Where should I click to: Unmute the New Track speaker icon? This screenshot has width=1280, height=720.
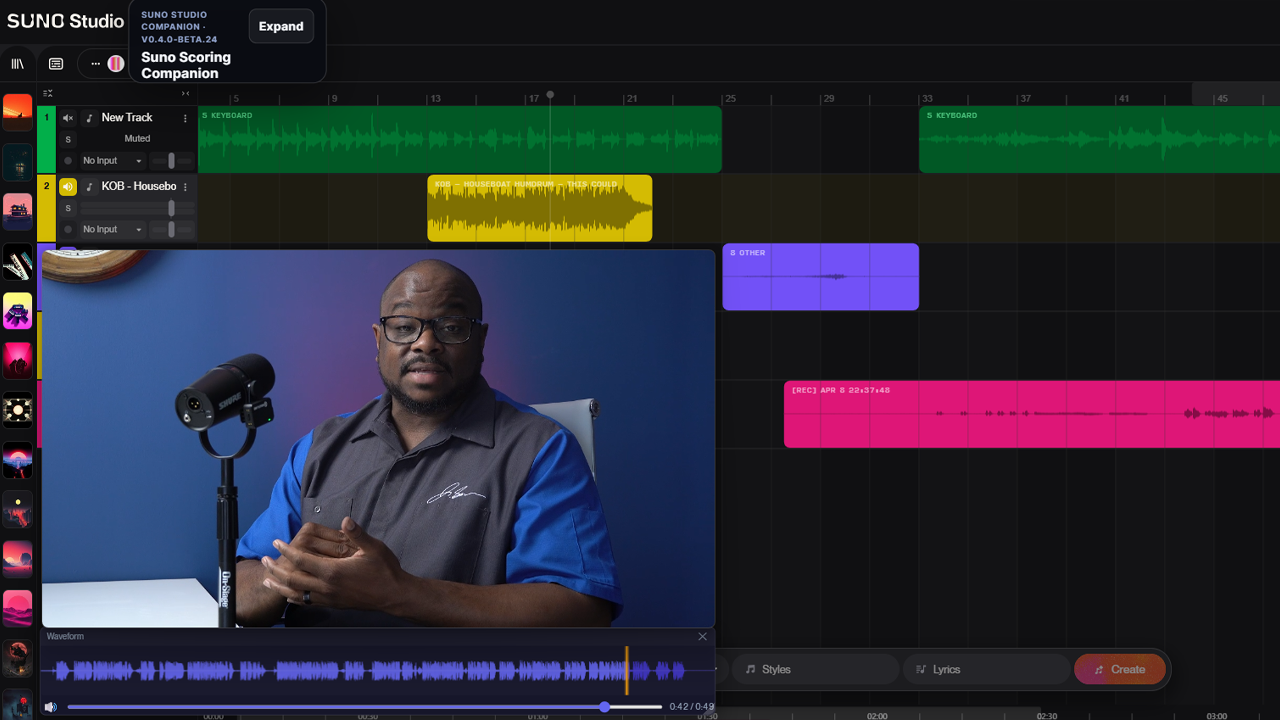coord(68,118)
